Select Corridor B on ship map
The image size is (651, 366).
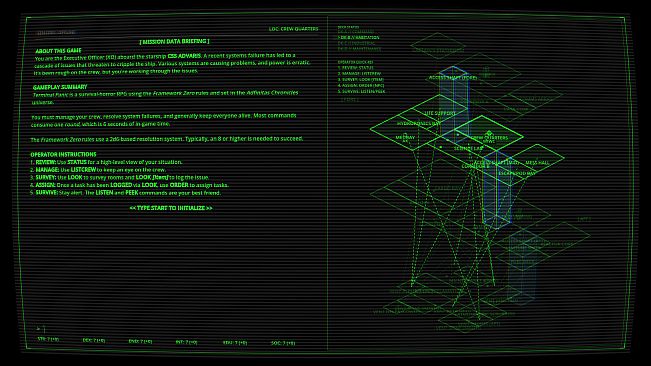click(476, 166)
